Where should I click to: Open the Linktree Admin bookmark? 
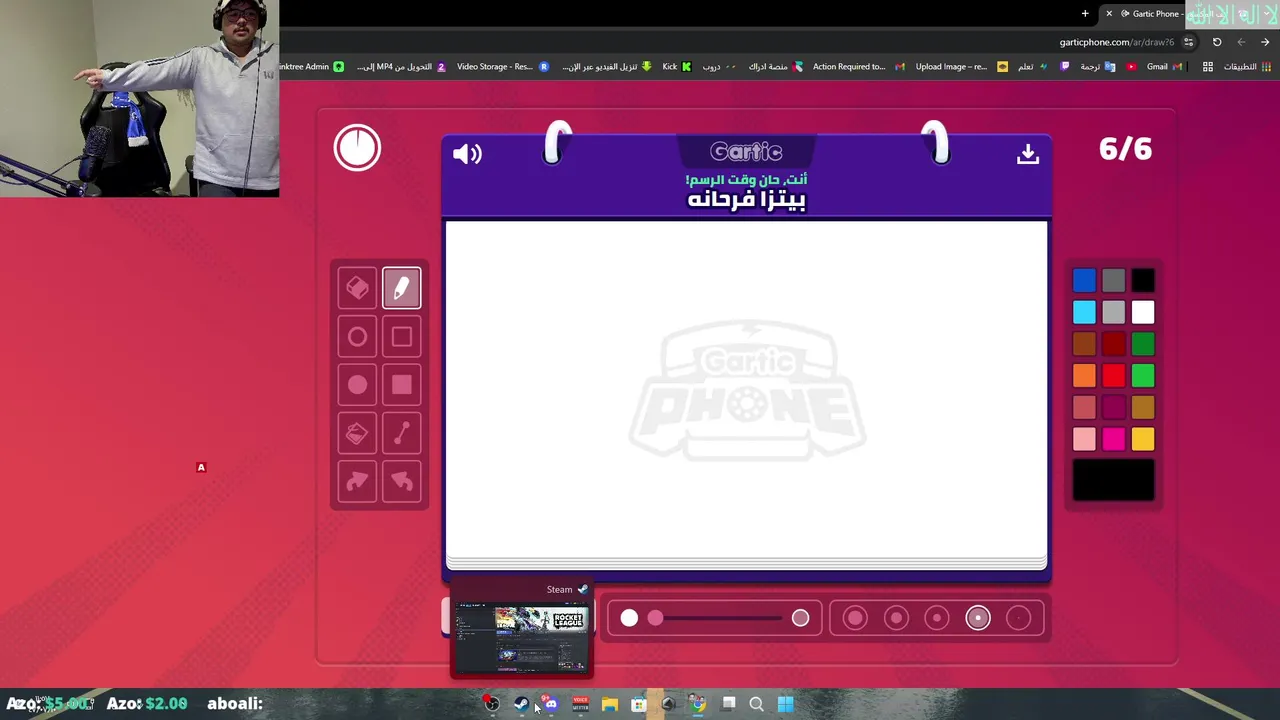click(312, 67)
